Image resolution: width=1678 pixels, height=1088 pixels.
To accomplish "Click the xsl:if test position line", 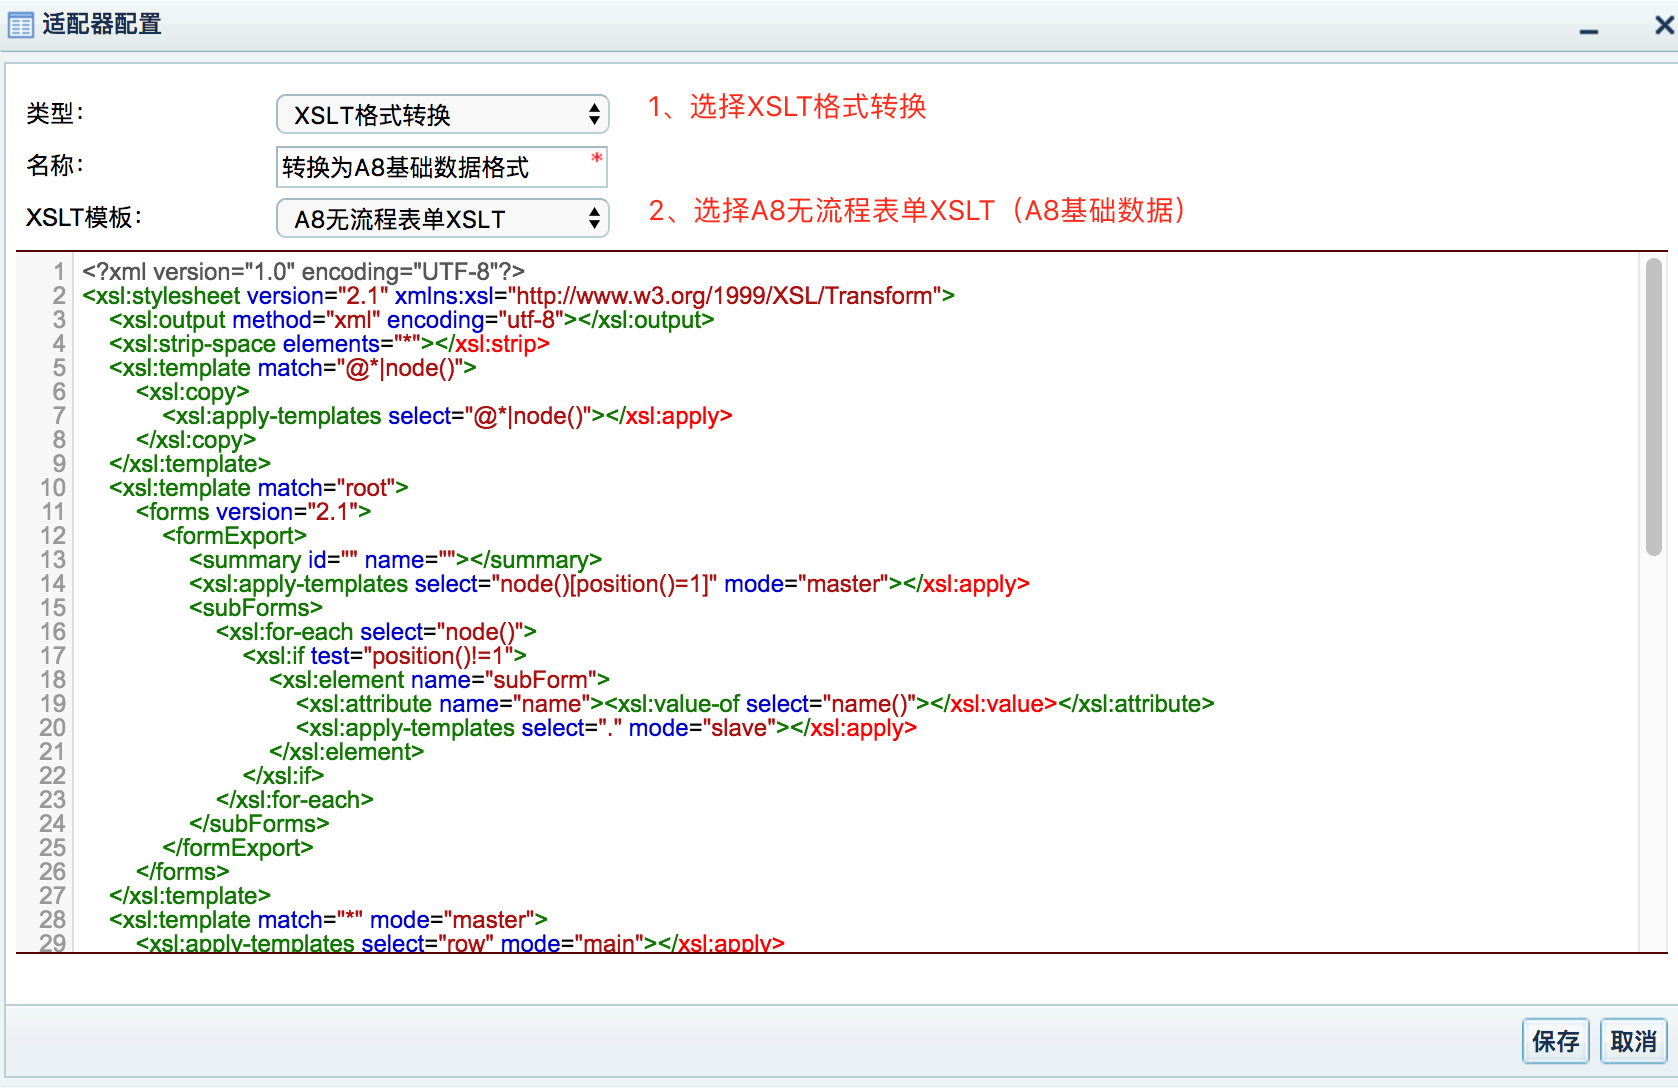I will tap(384, 656).
